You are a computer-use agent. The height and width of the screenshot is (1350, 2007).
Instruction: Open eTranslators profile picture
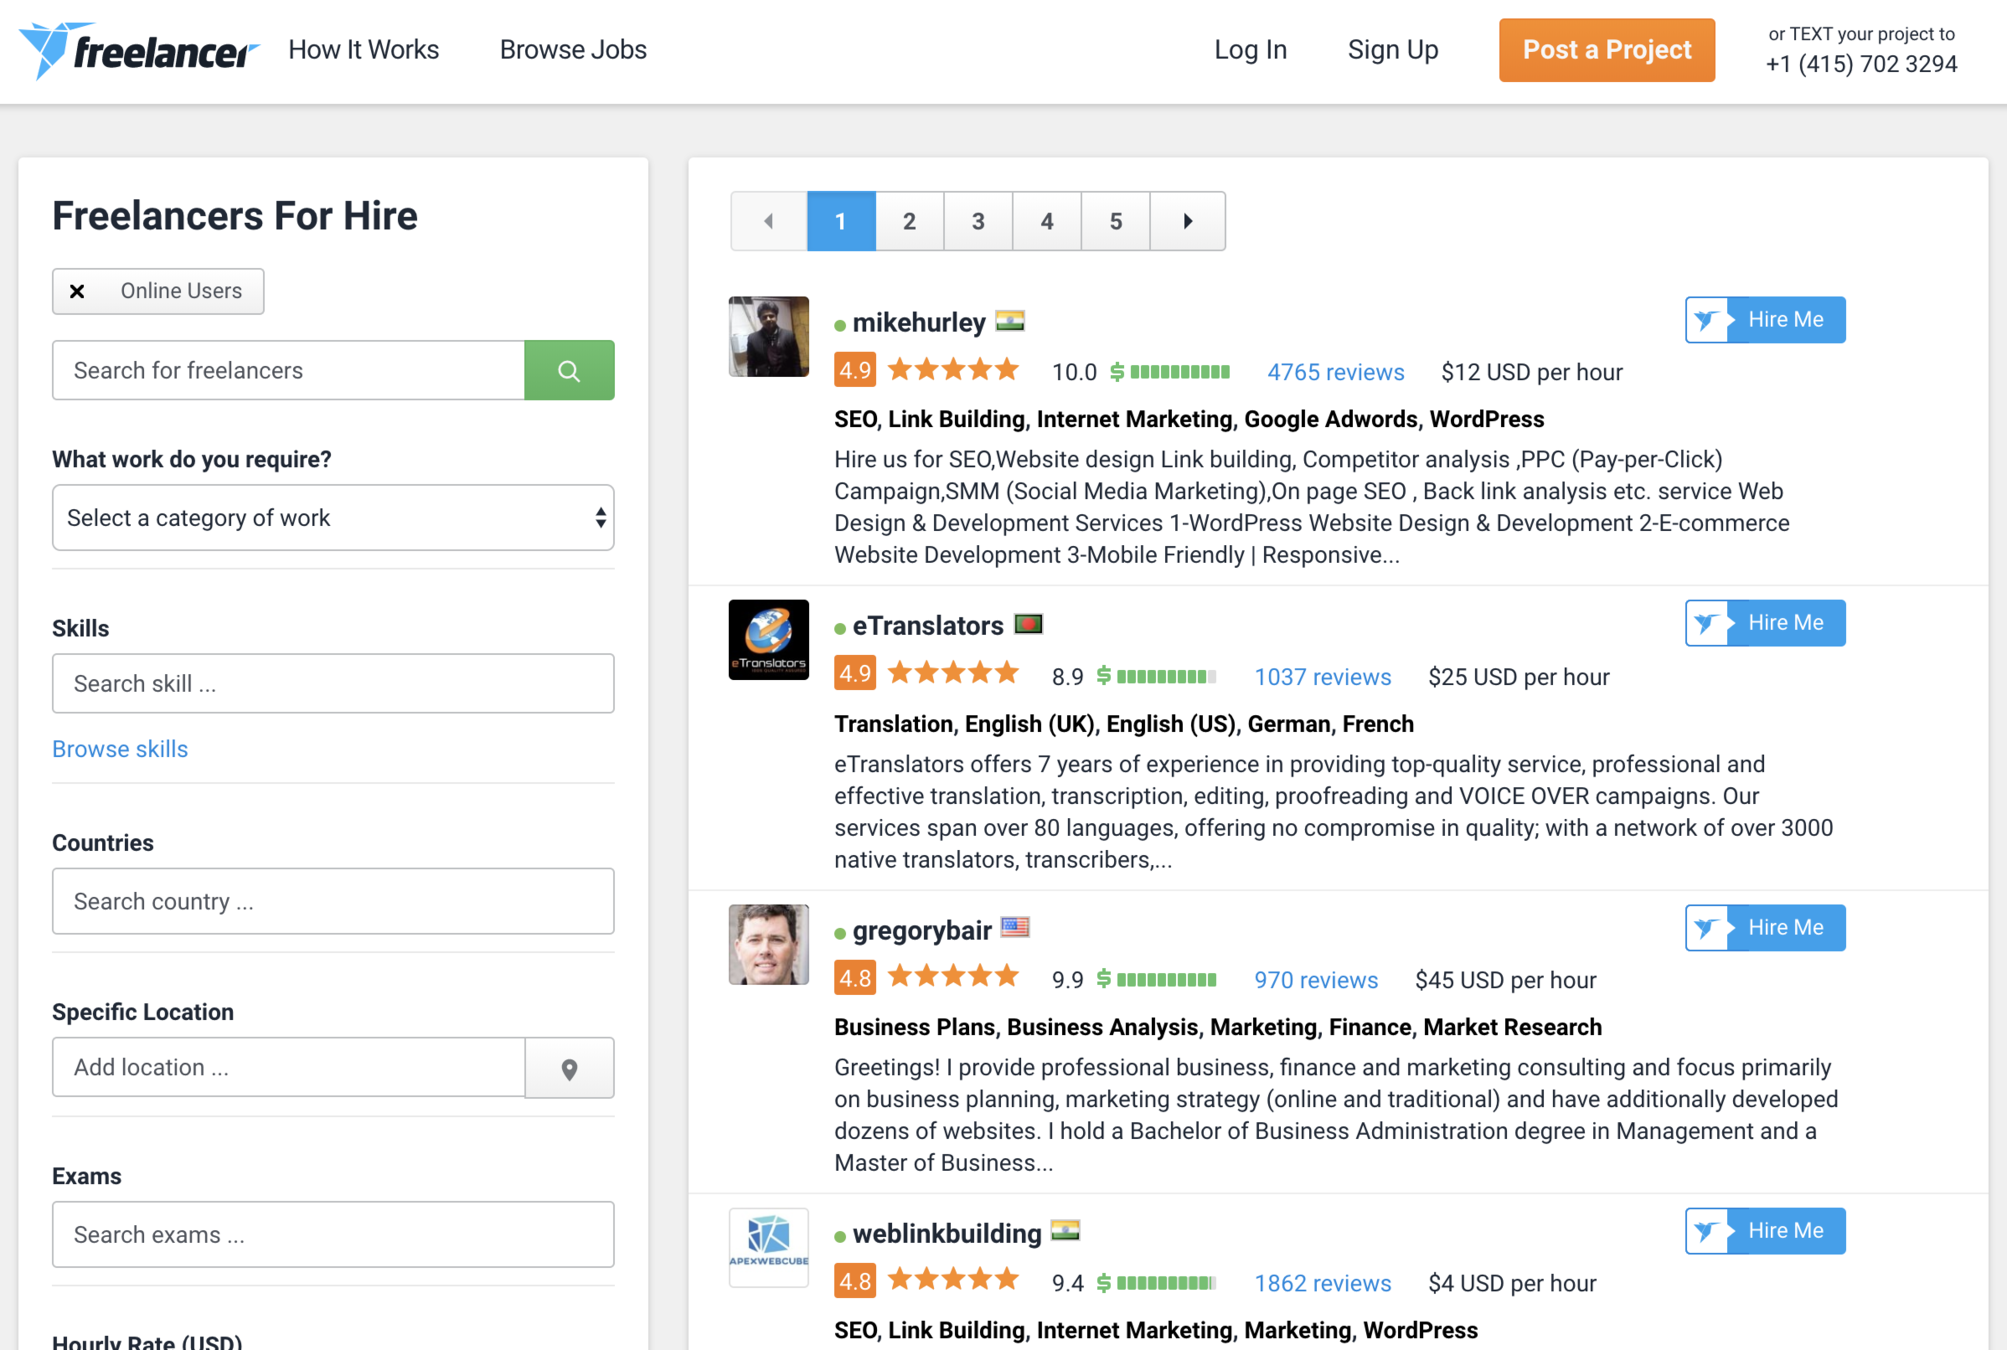tap(768, 640)
